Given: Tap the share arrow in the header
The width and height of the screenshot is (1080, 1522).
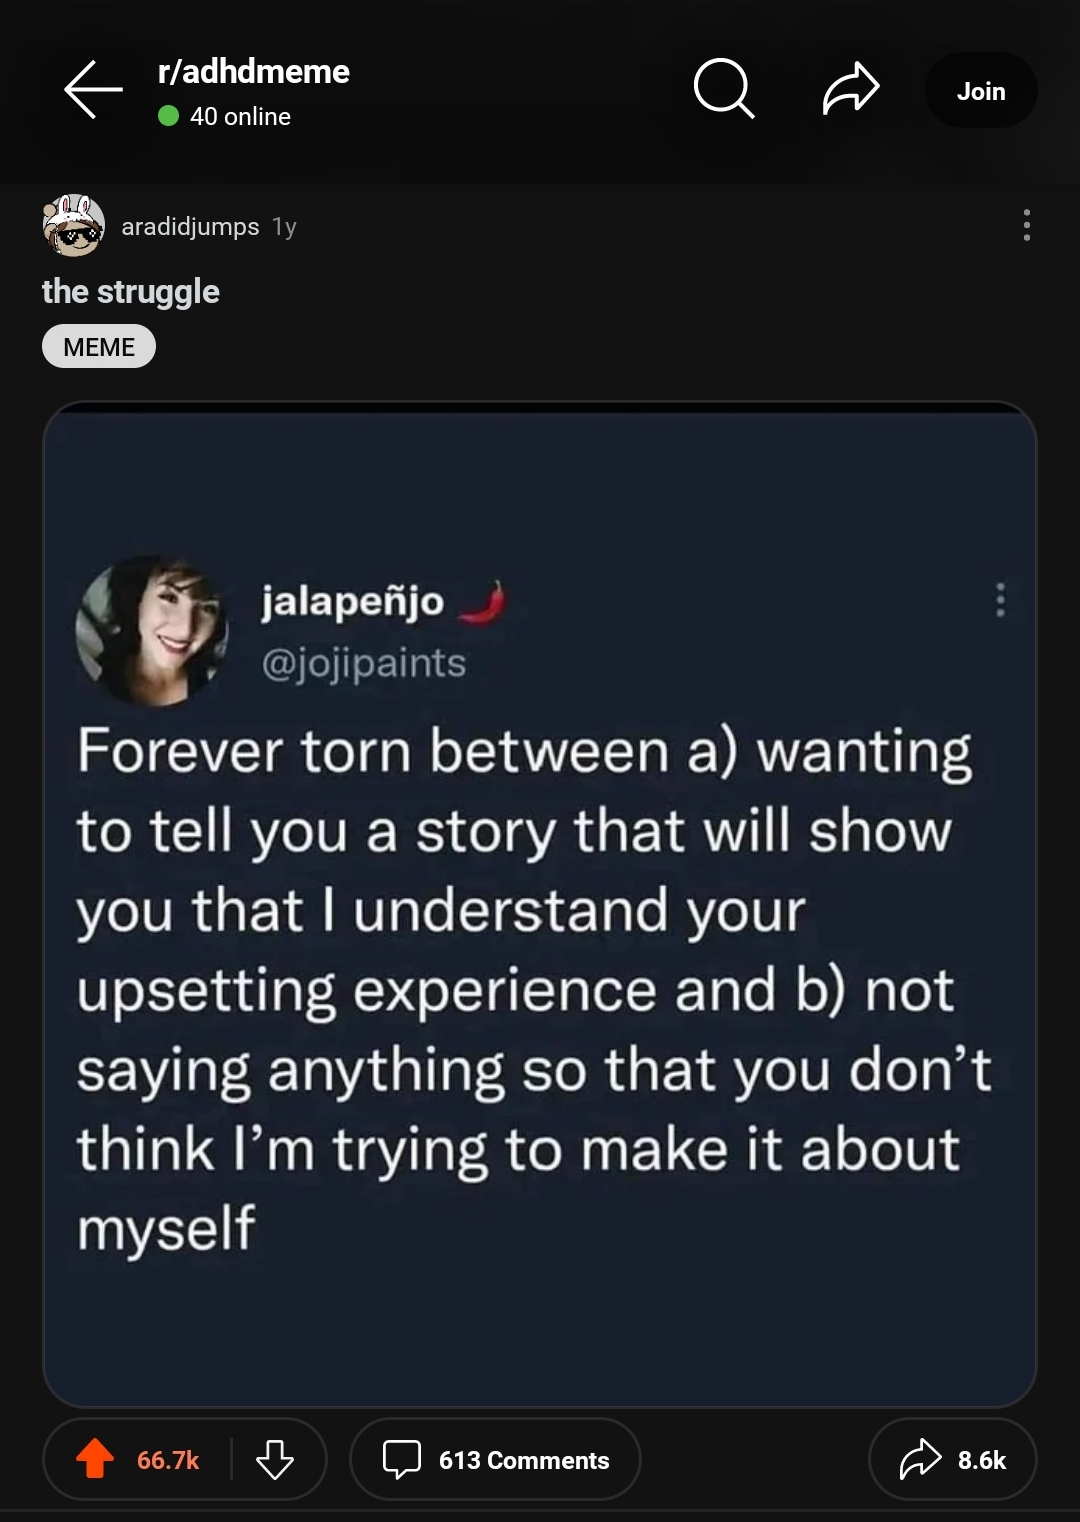Looking at the screenshot, I should pyautogui.click(x=851, y=89).
